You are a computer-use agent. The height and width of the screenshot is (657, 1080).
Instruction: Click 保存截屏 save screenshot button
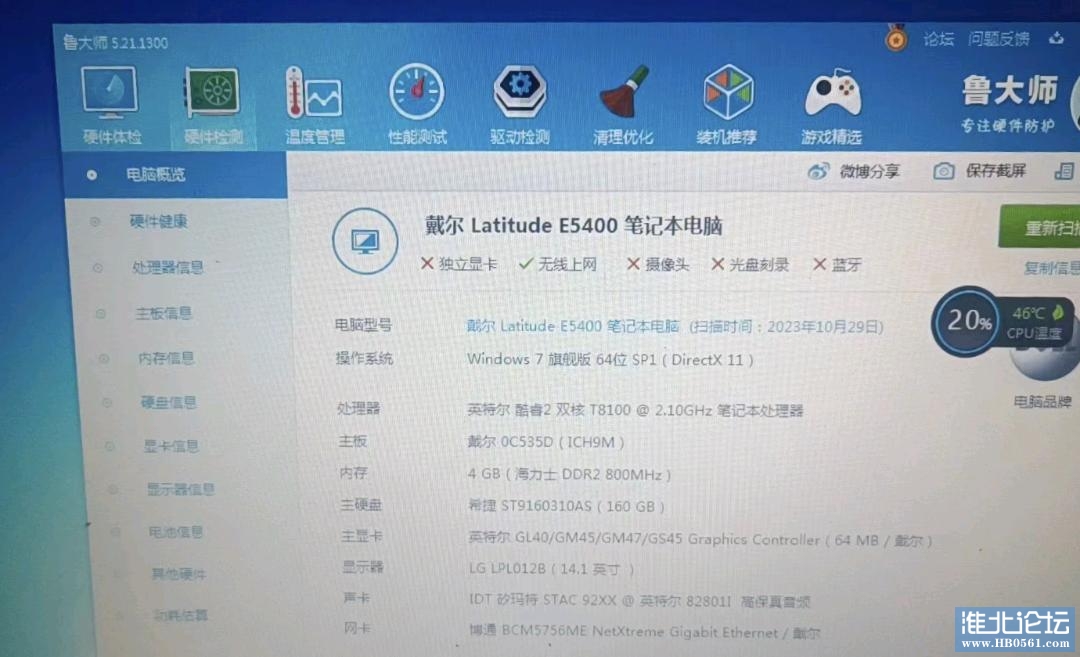point(982,171)
